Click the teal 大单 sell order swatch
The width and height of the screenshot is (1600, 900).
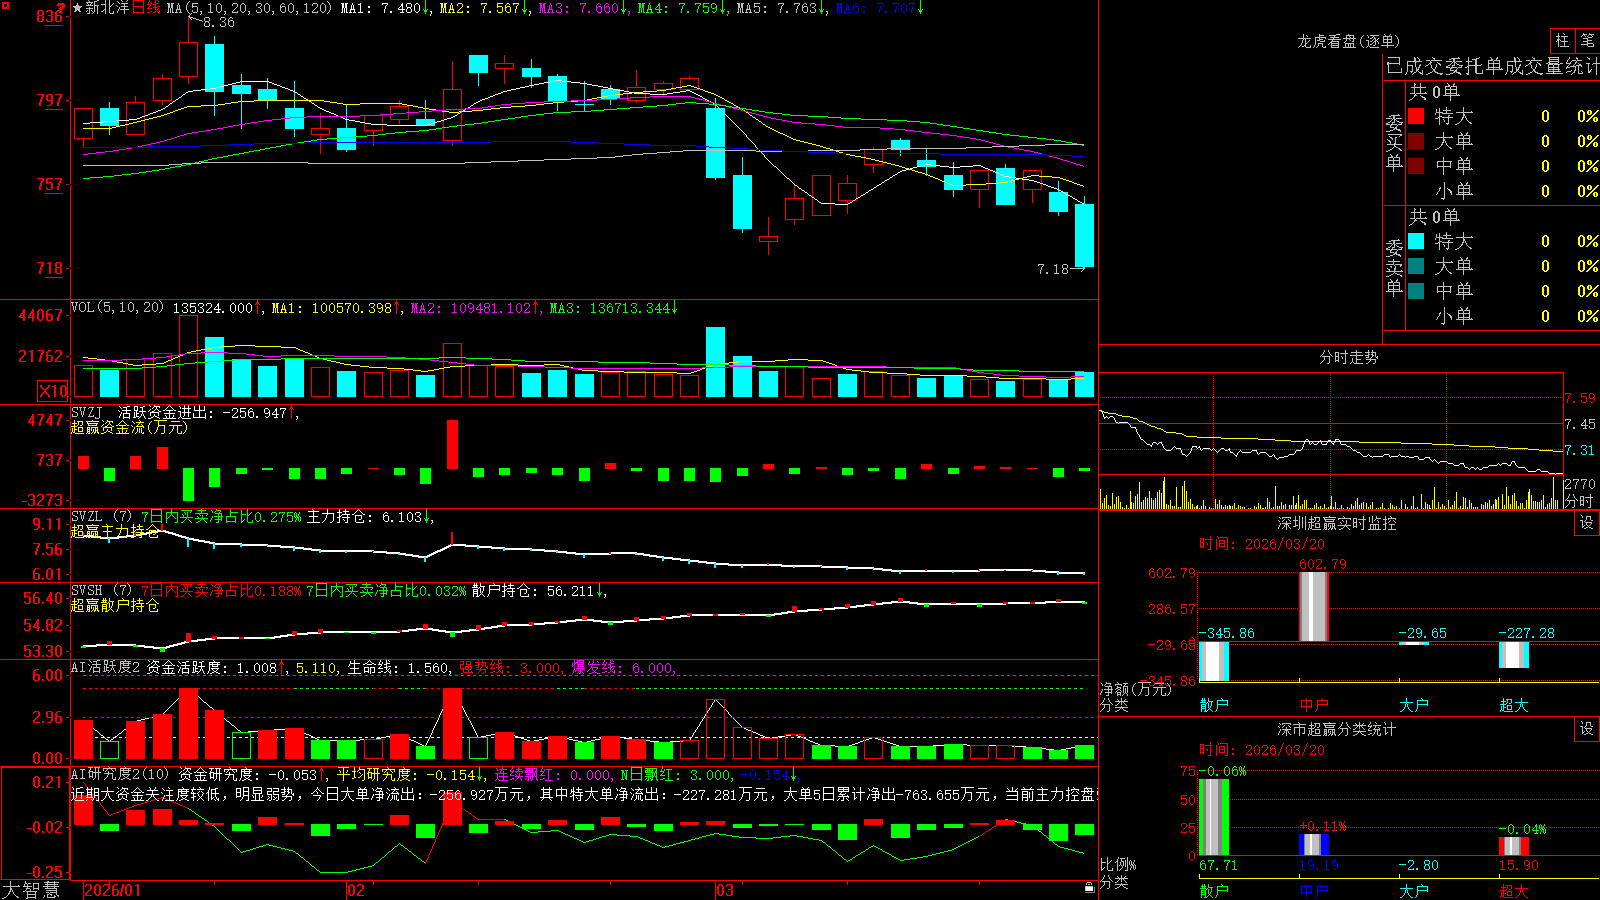[1416, 266]
